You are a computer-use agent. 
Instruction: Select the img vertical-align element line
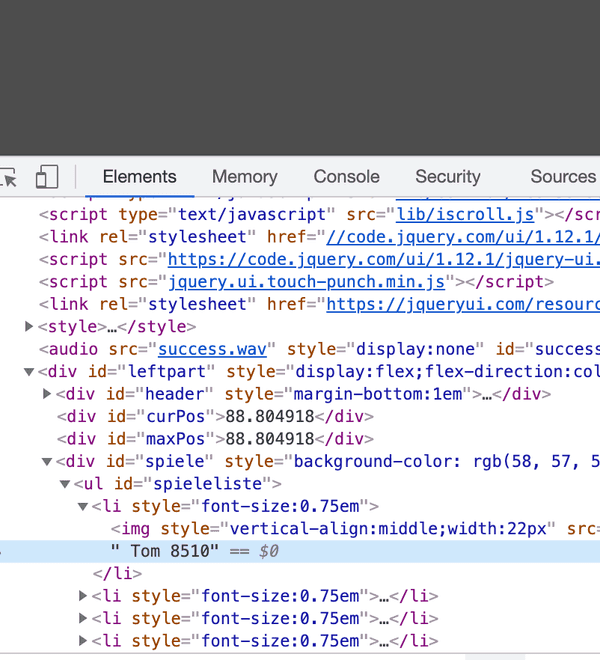330,529
